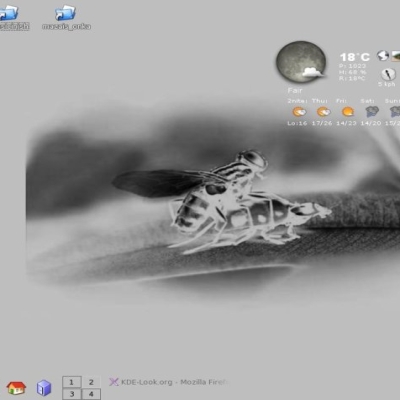Switch to virtual desktop 1 in pager
This screenshot has width=400, height=400.
tap(71, 382)
